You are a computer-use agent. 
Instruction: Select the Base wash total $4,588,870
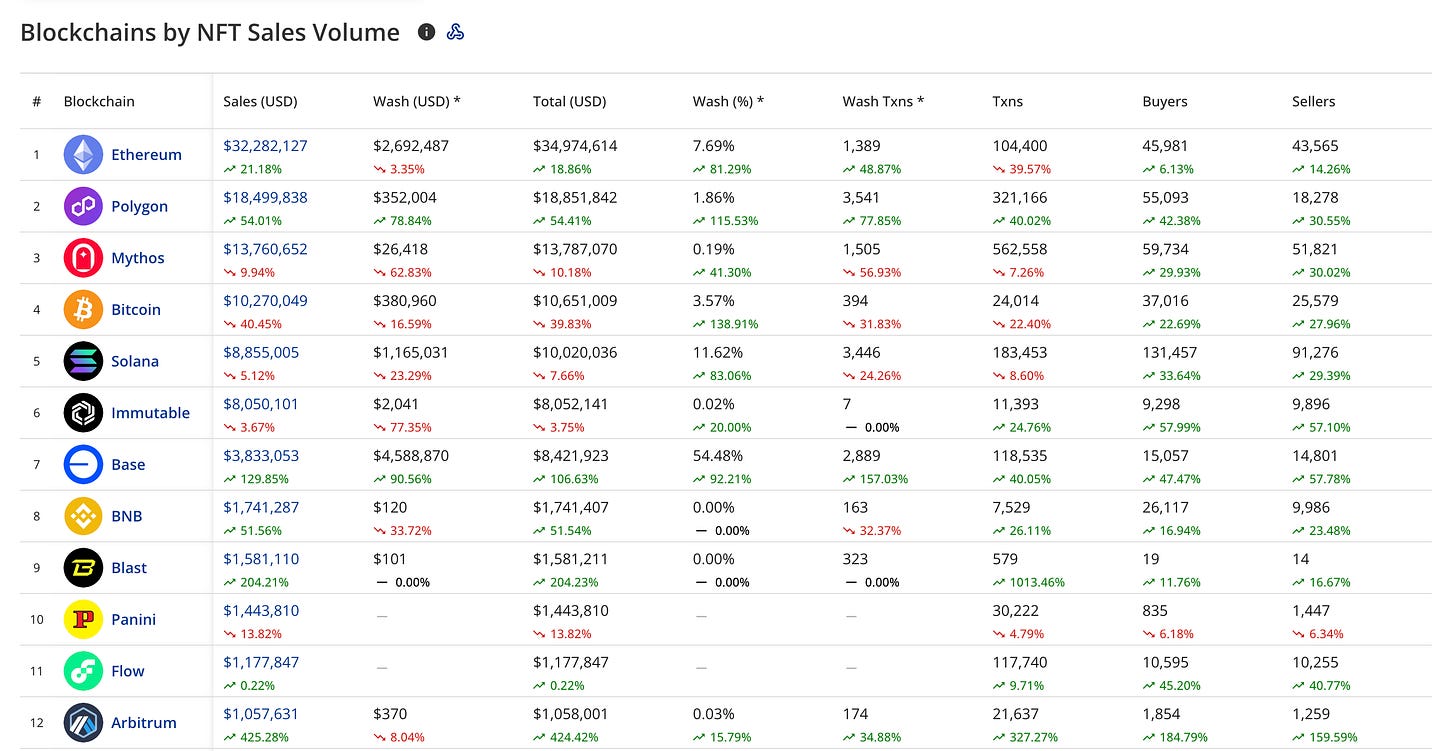coord(411,456)
